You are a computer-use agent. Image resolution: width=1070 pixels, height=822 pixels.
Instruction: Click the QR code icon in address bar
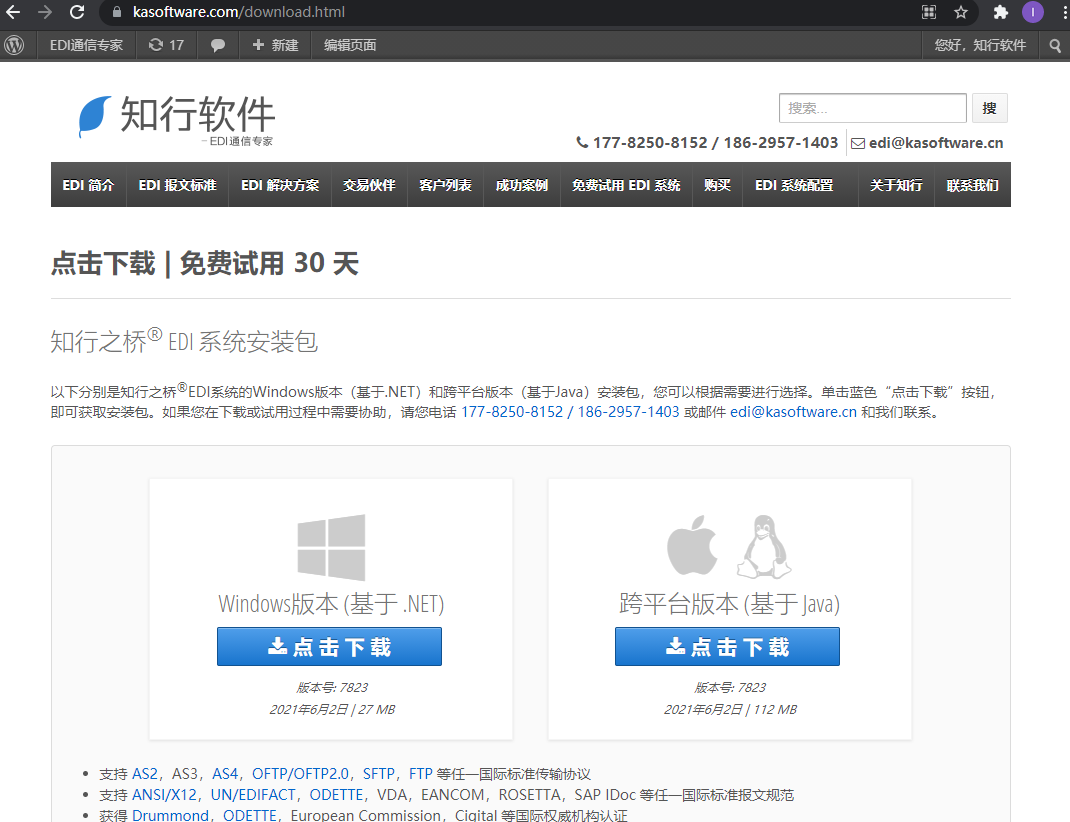pos(929,12)
